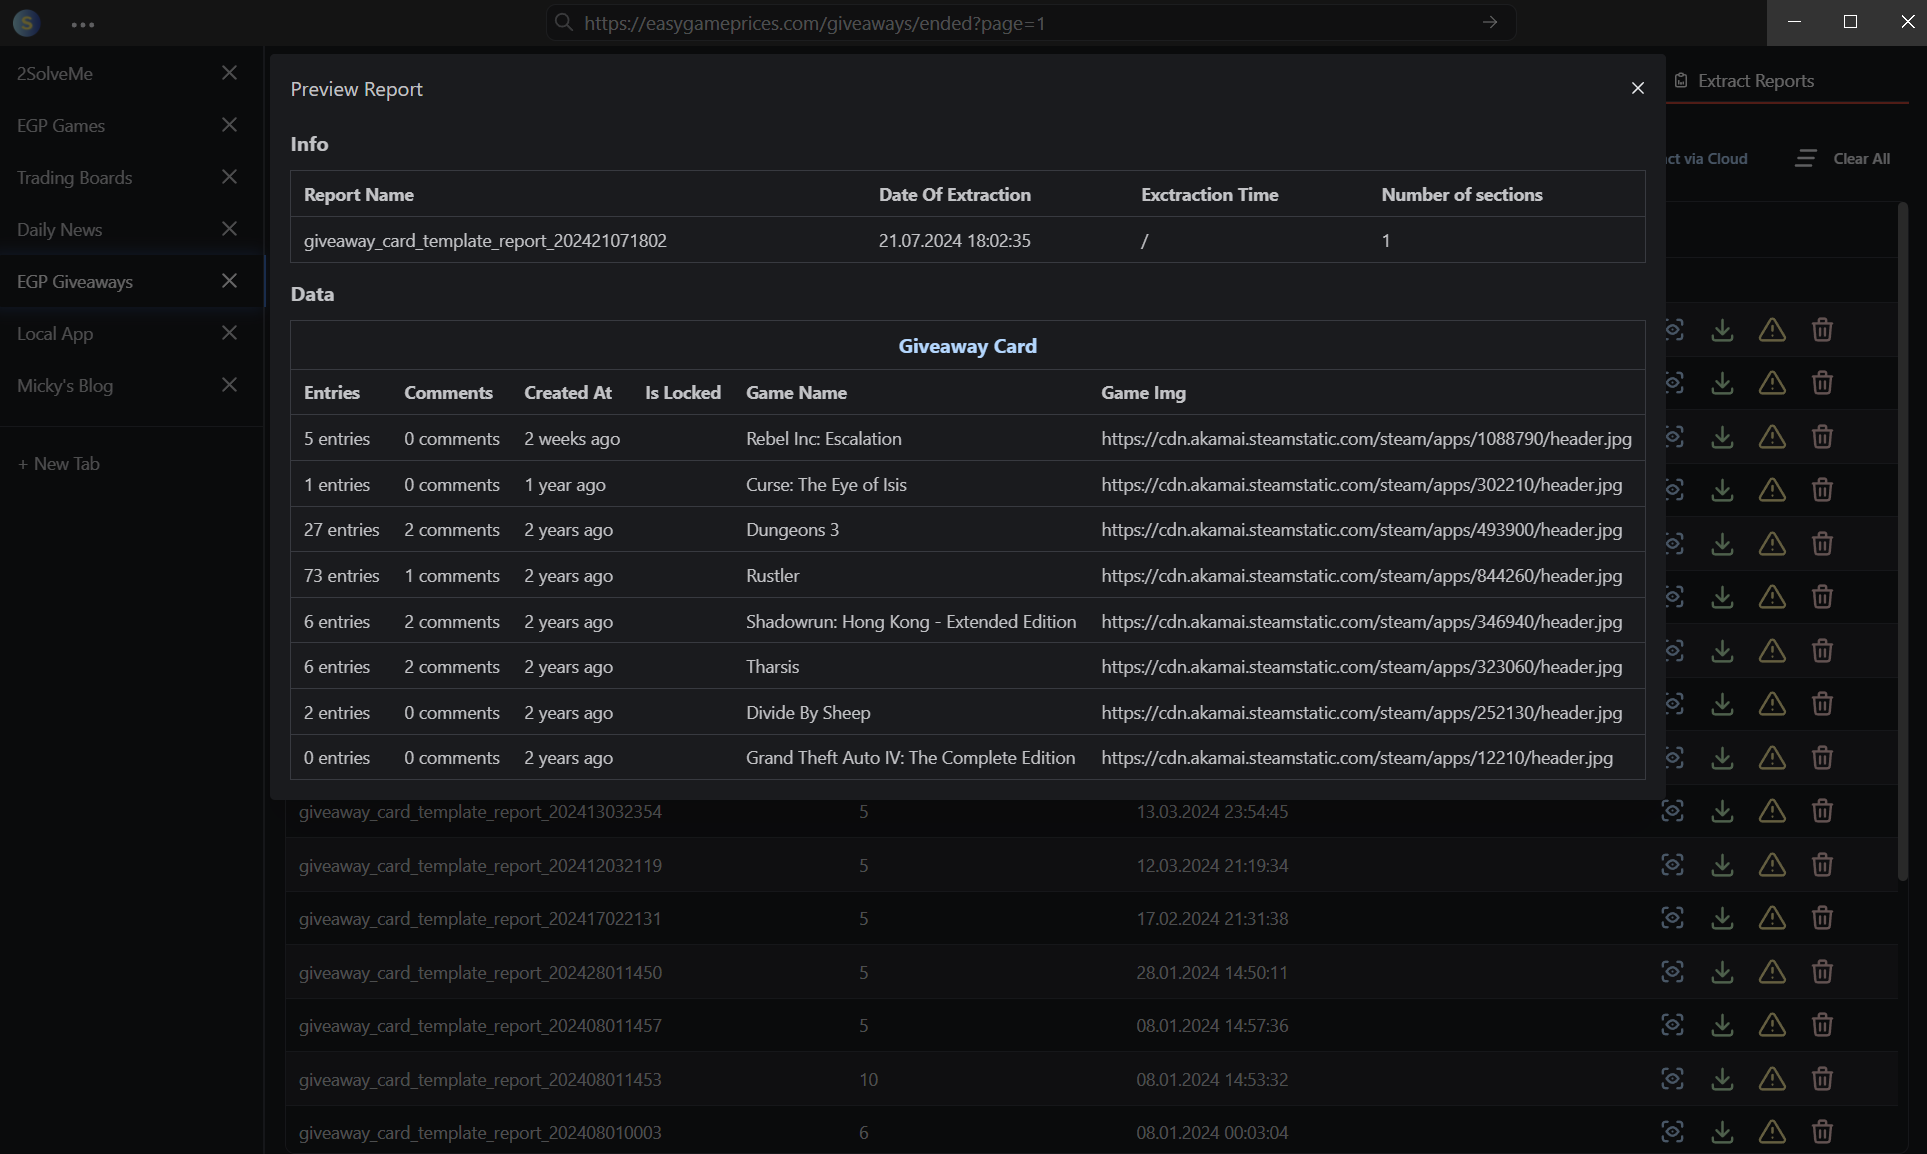The image size is (1927, 1154).
Task: Delete report ending in 202428011450
Action: pos(1822,972)
